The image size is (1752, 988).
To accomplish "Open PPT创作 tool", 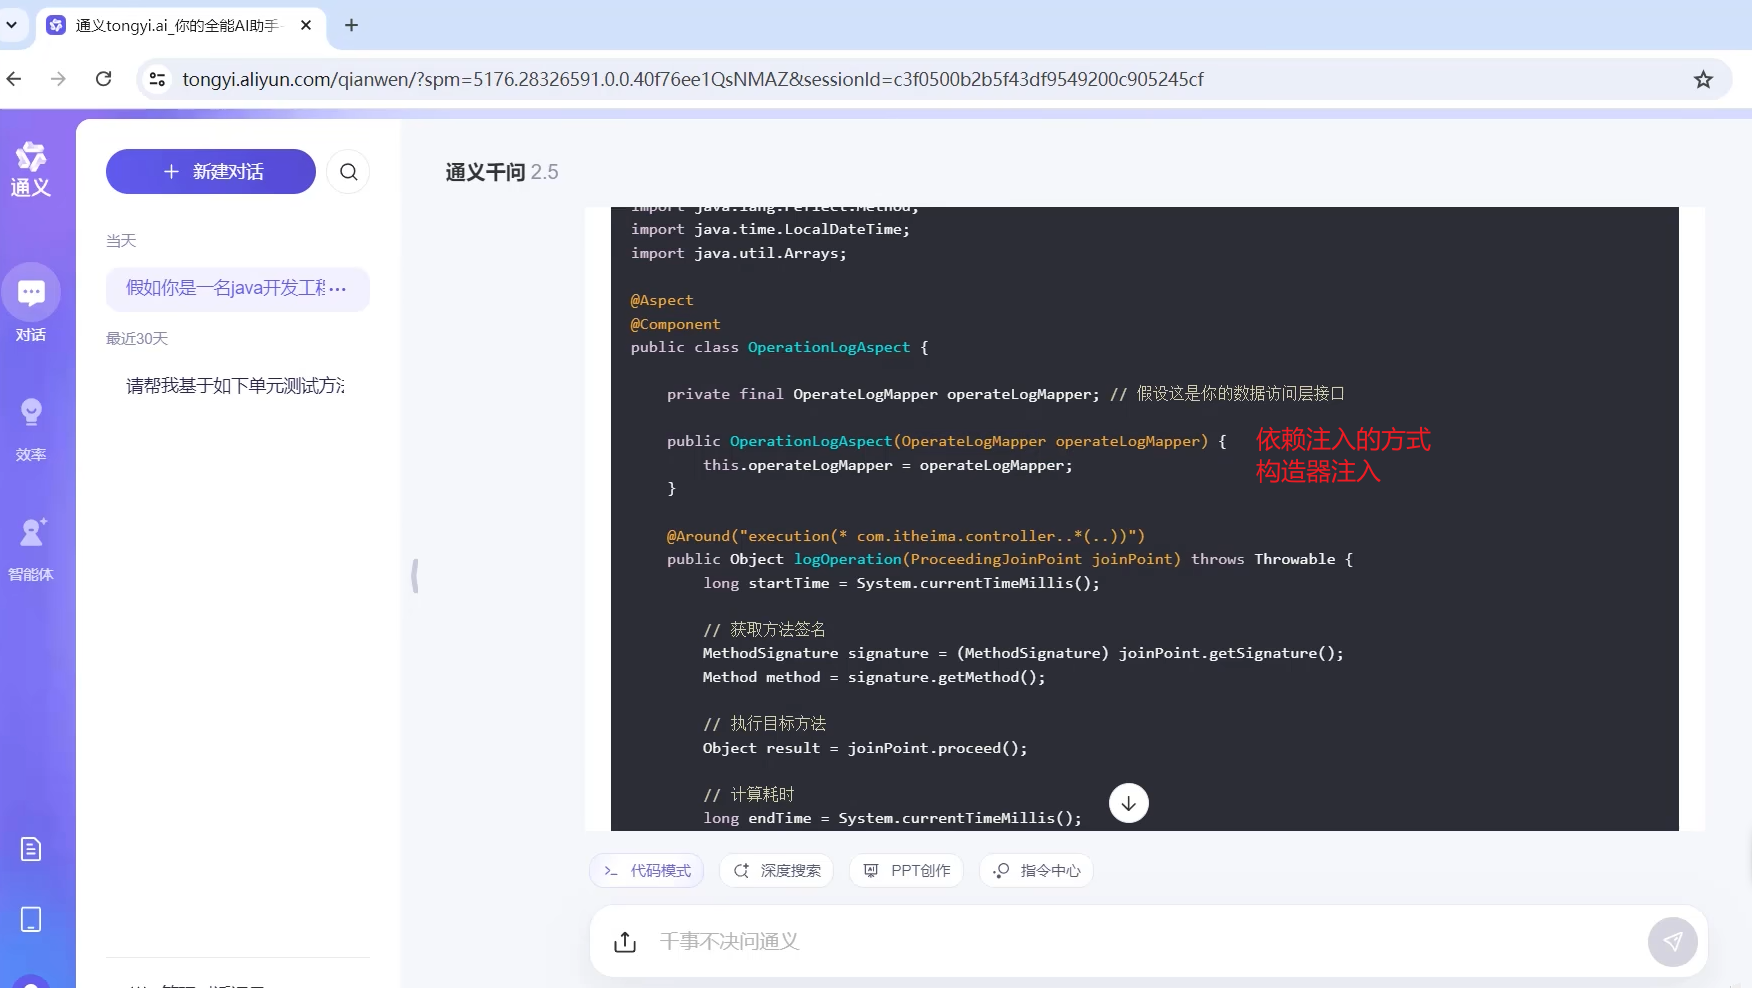I will pos(906,871).
